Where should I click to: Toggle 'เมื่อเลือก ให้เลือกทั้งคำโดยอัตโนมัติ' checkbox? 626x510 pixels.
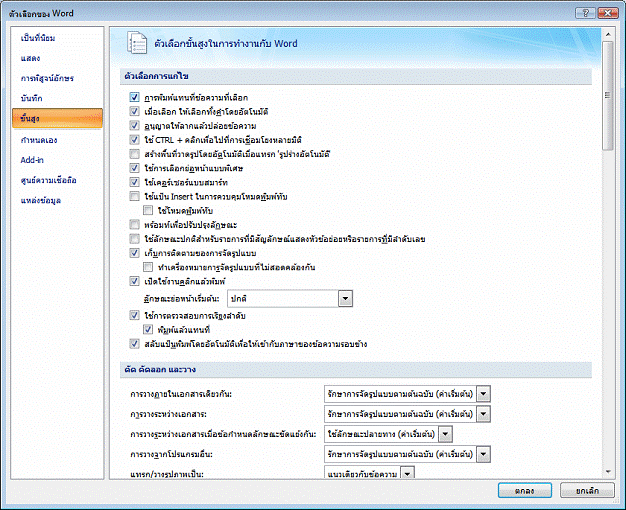click(x=135, y=111)
